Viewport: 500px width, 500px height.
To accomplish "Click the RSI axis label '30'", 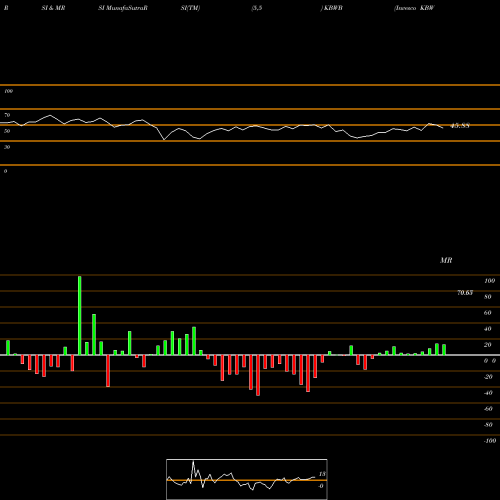I will (x=7, y=147).
